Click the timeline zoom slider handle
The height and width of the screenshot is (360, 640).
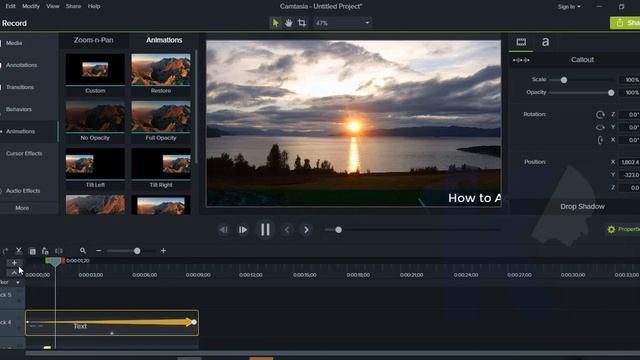click(137, 251)
